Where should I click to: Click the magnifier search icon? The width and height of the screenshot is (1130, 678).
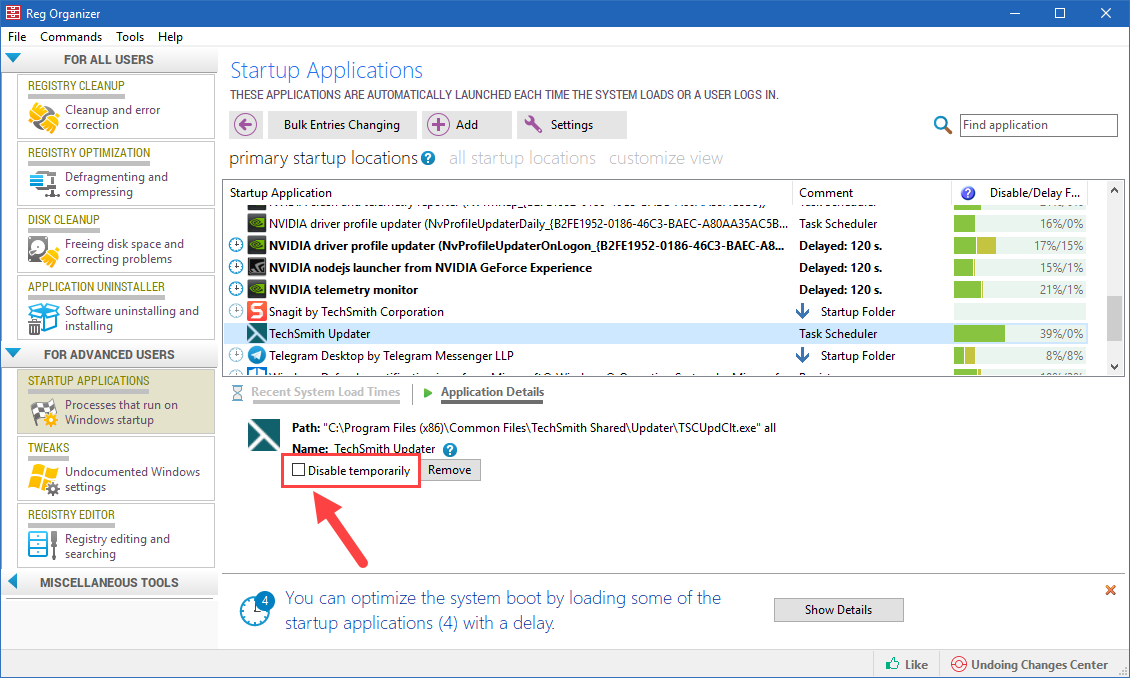coord(942,125)
